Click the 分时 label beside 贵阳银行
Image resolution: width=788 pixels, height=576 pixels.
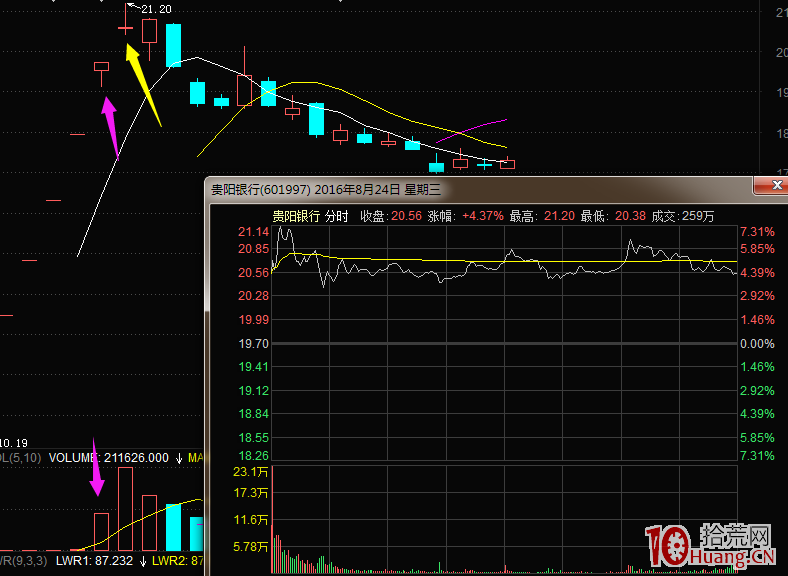tap(337, 216)
